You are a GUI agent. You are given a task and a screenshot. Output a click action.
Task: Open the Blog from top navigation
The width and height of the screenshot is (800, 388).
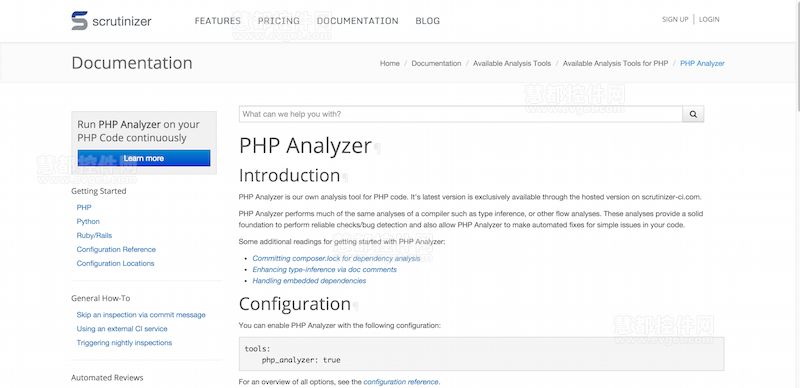[428, 21]
